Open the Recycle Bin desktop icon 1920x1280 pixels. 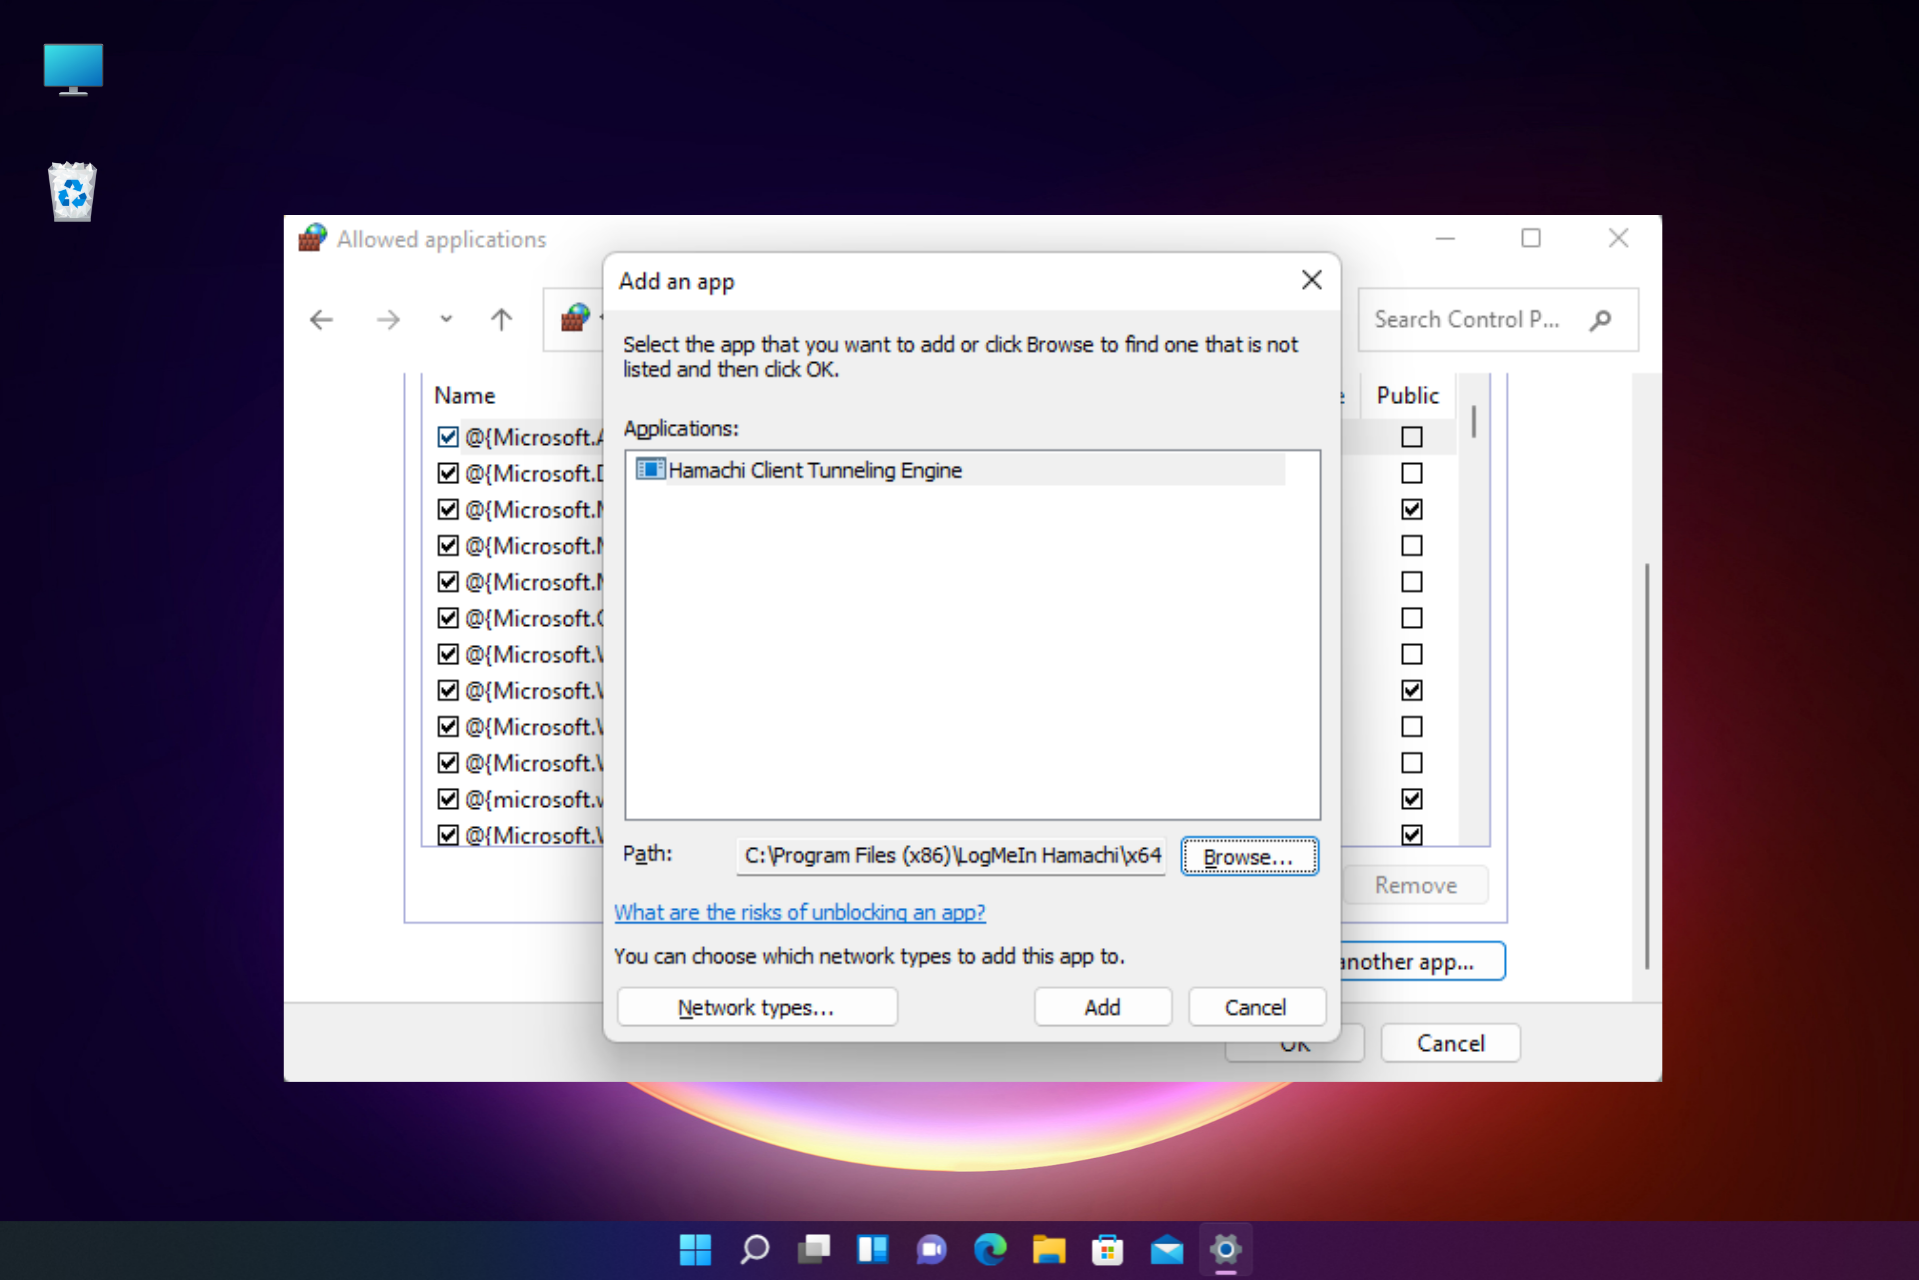pyautogui.click(x=73, y=191)
